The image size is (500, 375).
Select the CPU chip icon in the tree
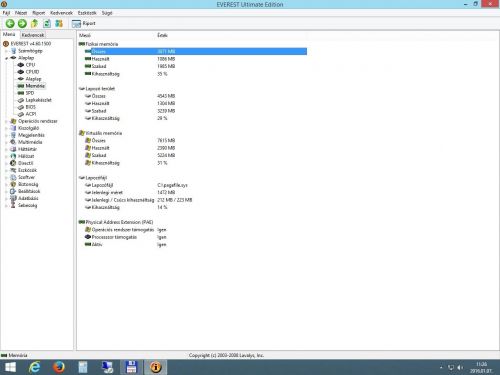(21, 65)
